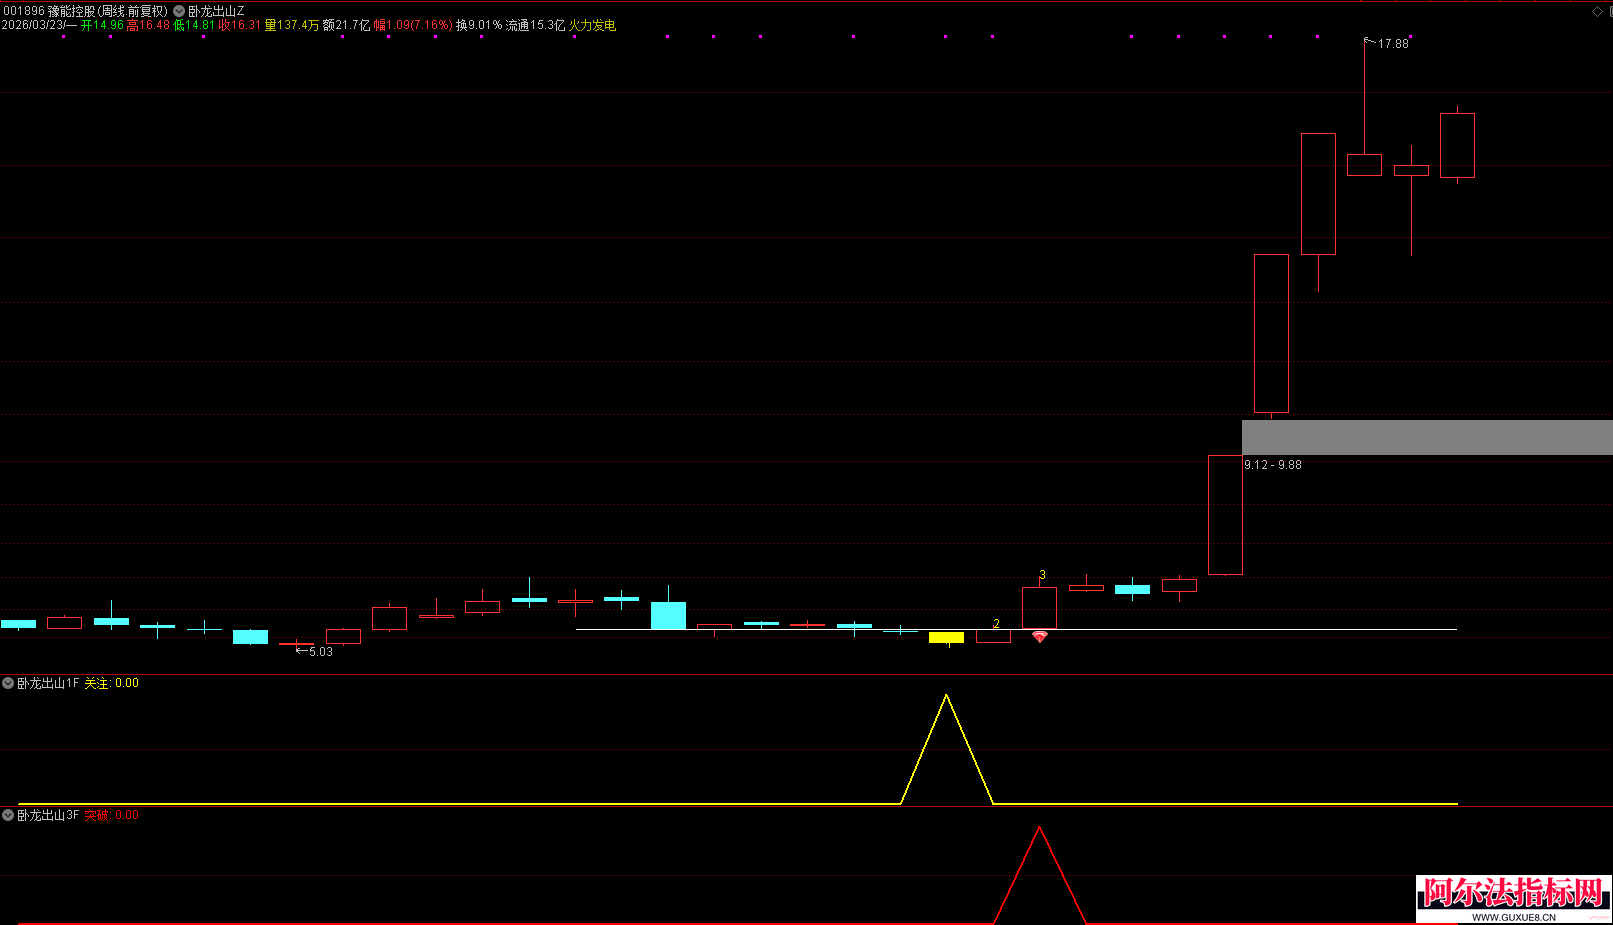This screenshot has width=1613, height=925.
Task: Expand the 卧龙出山1F sub-chart dropdown icon
Action: coord(8,683)
